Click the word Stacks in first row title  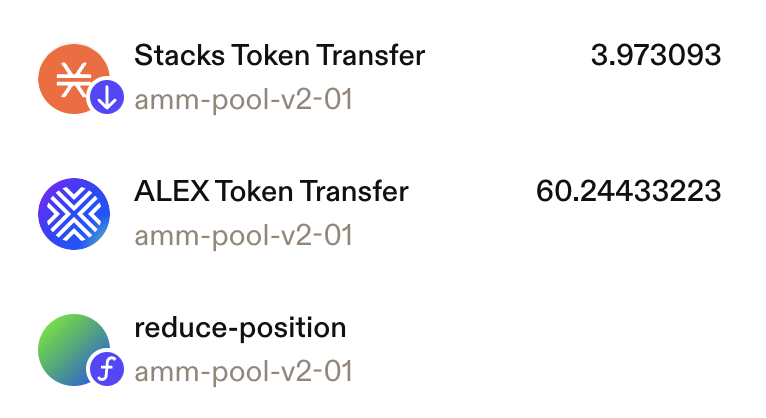180,55
